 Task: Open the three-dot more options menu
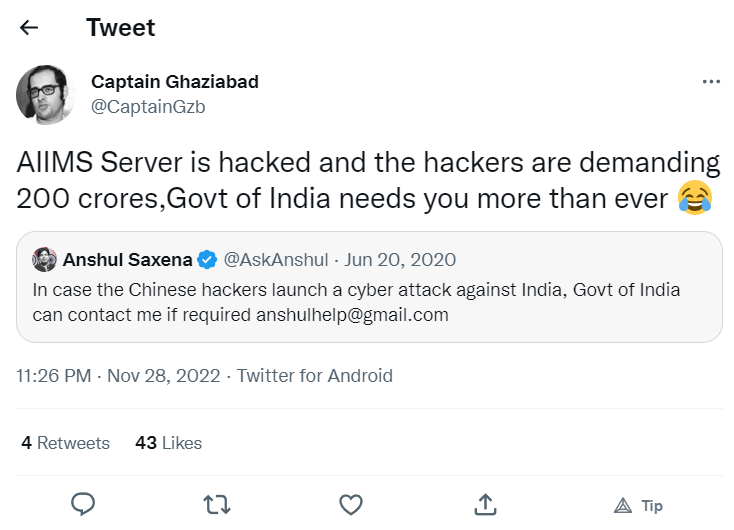click(x=711, y=82)
